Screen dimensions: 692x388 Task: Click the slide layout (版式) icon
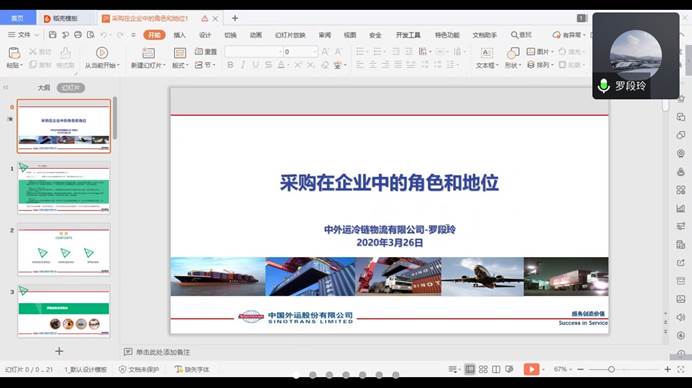(x=180, y=53)
